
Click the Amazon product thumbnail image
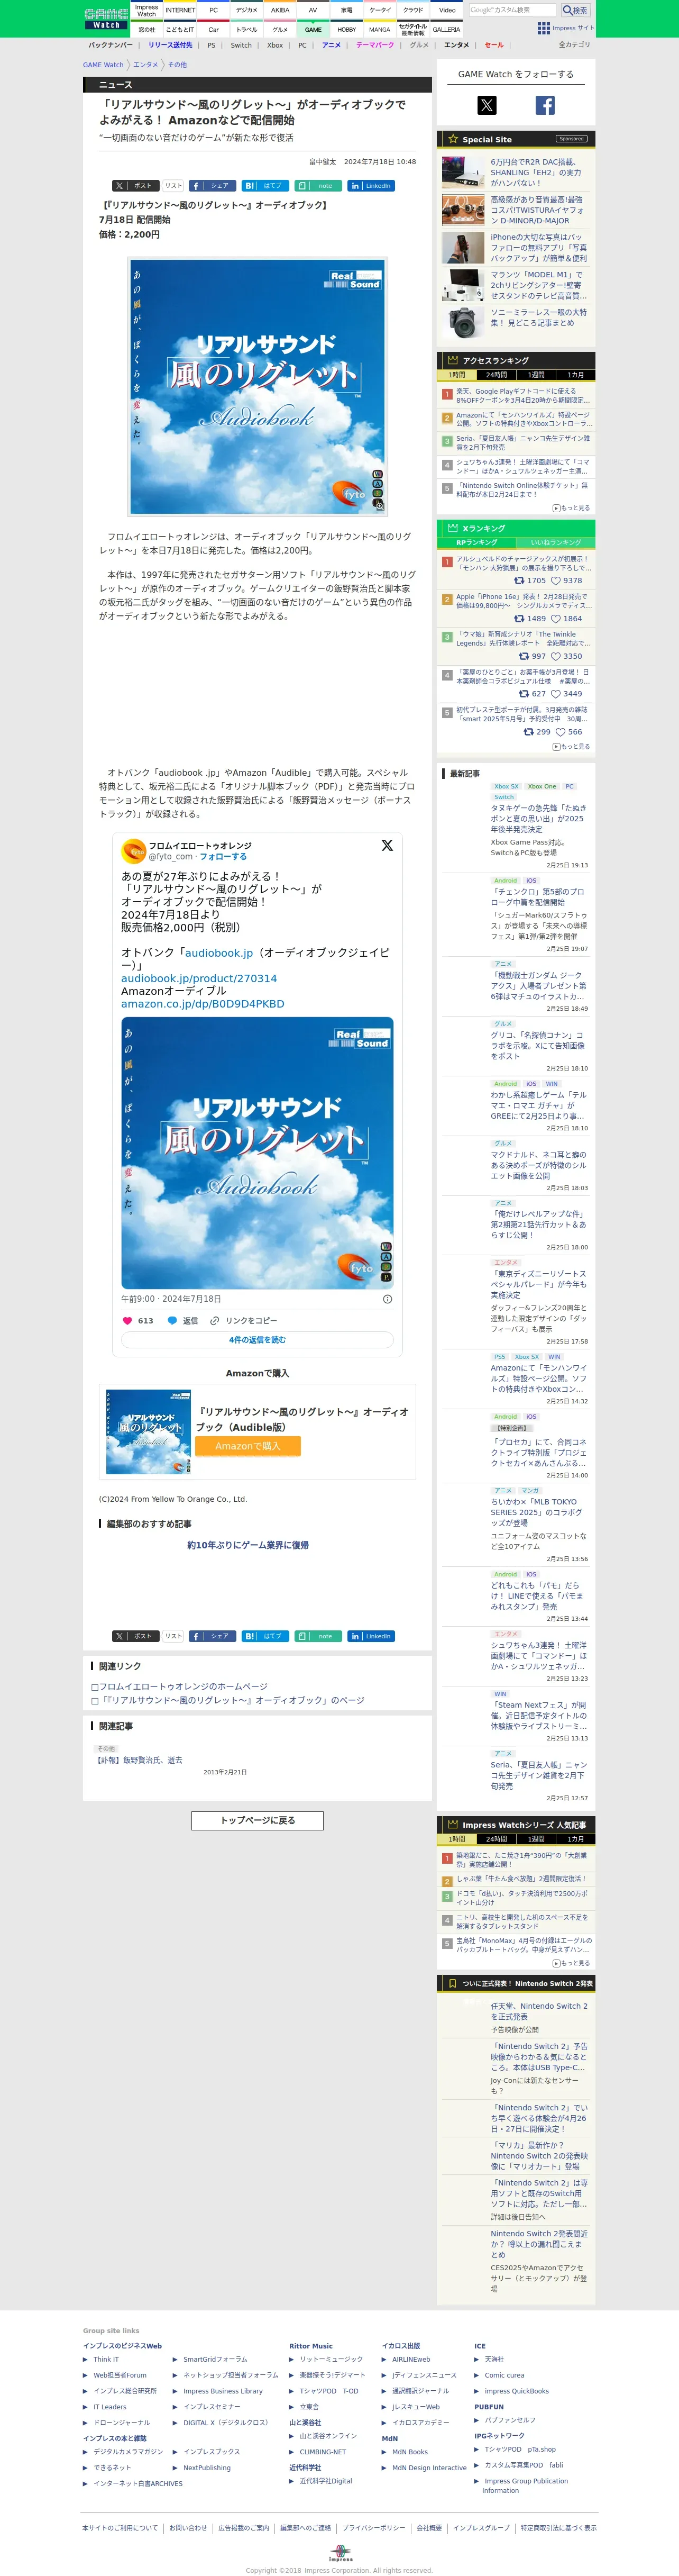click(148, 1431)
